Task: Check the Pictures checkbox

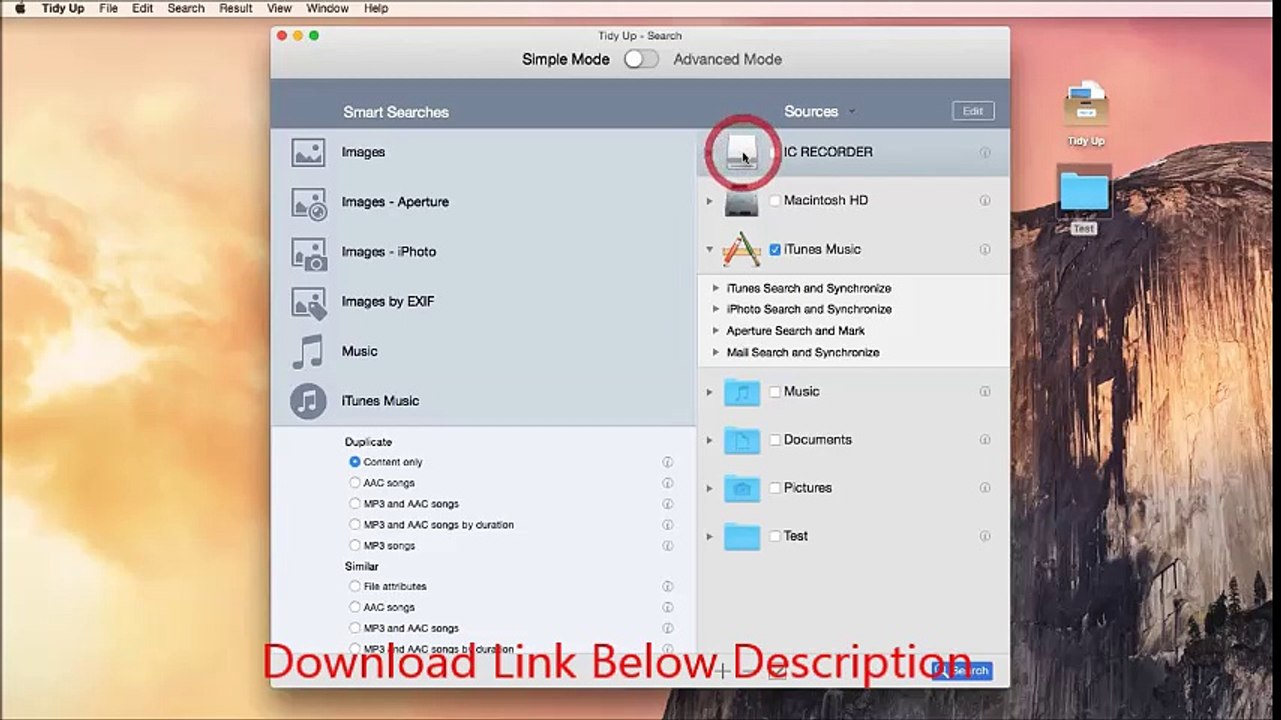Action: (775, 488)
